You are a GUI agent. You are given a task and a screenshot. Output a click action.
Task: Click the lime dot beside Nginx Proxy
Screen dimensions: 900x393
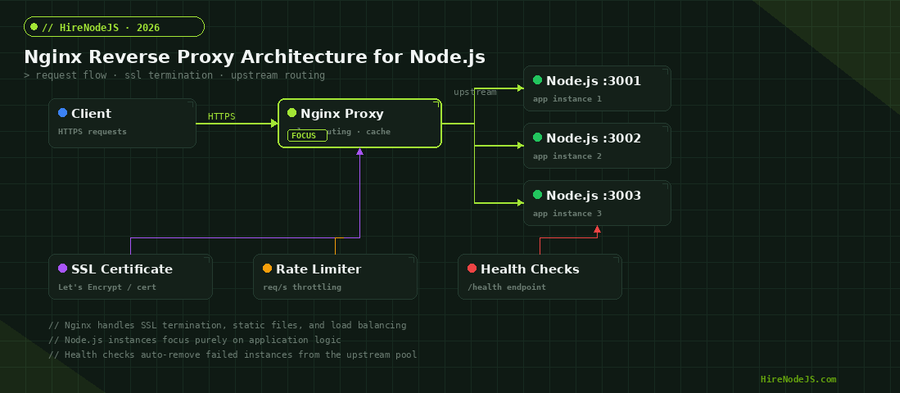click(292, 113)
